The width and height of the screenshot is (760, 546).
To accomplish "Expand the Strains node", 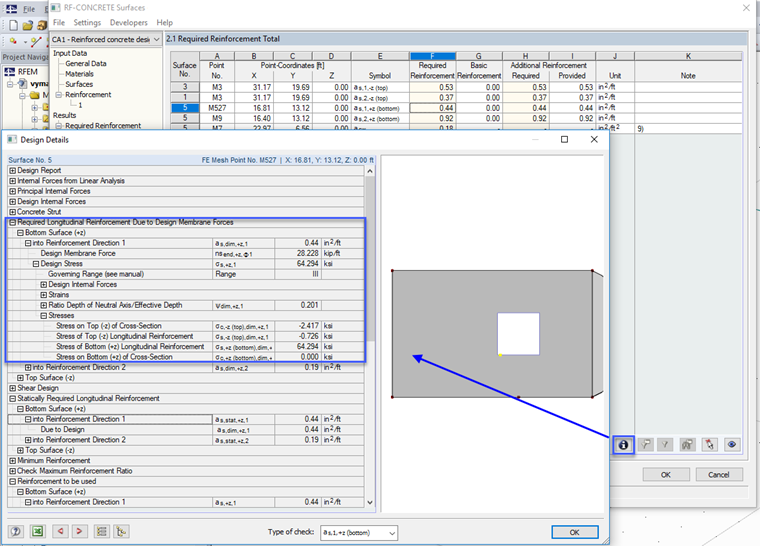I will [44, 295].
